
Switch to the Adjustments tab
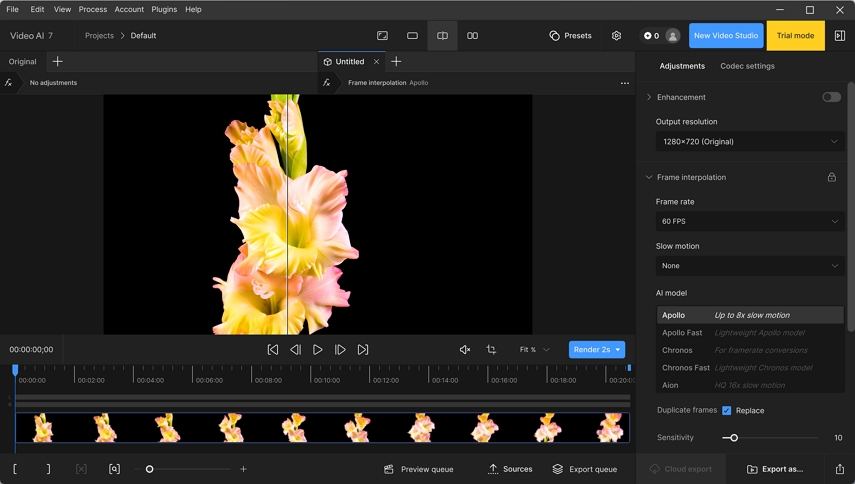click(682, 66)
